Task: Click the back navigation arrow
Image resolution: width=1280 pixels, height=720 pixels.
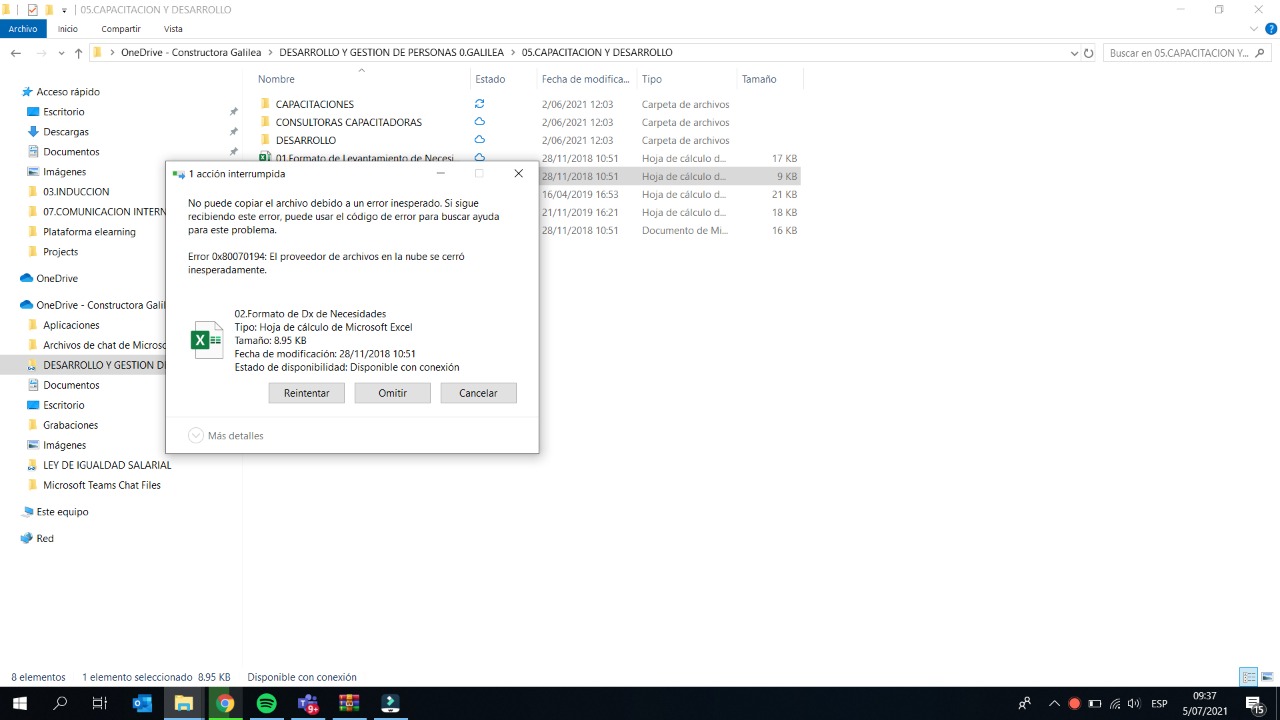Action: pos(16,53)
